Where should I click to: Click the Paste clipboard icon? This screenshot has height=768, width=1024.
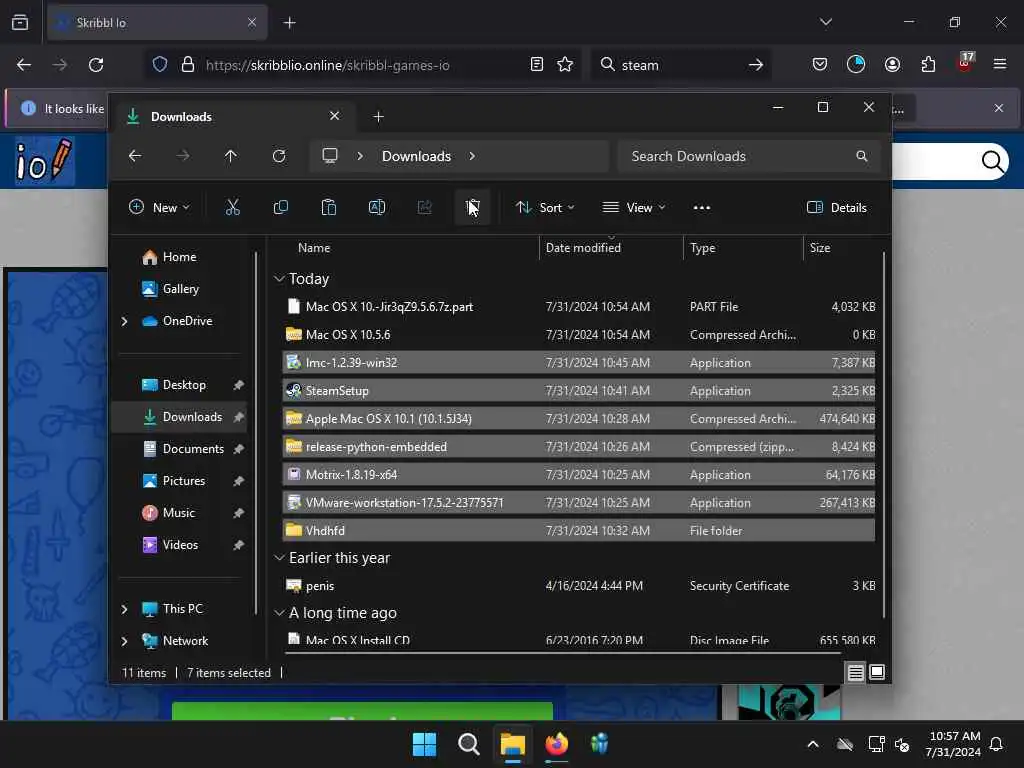328,208
